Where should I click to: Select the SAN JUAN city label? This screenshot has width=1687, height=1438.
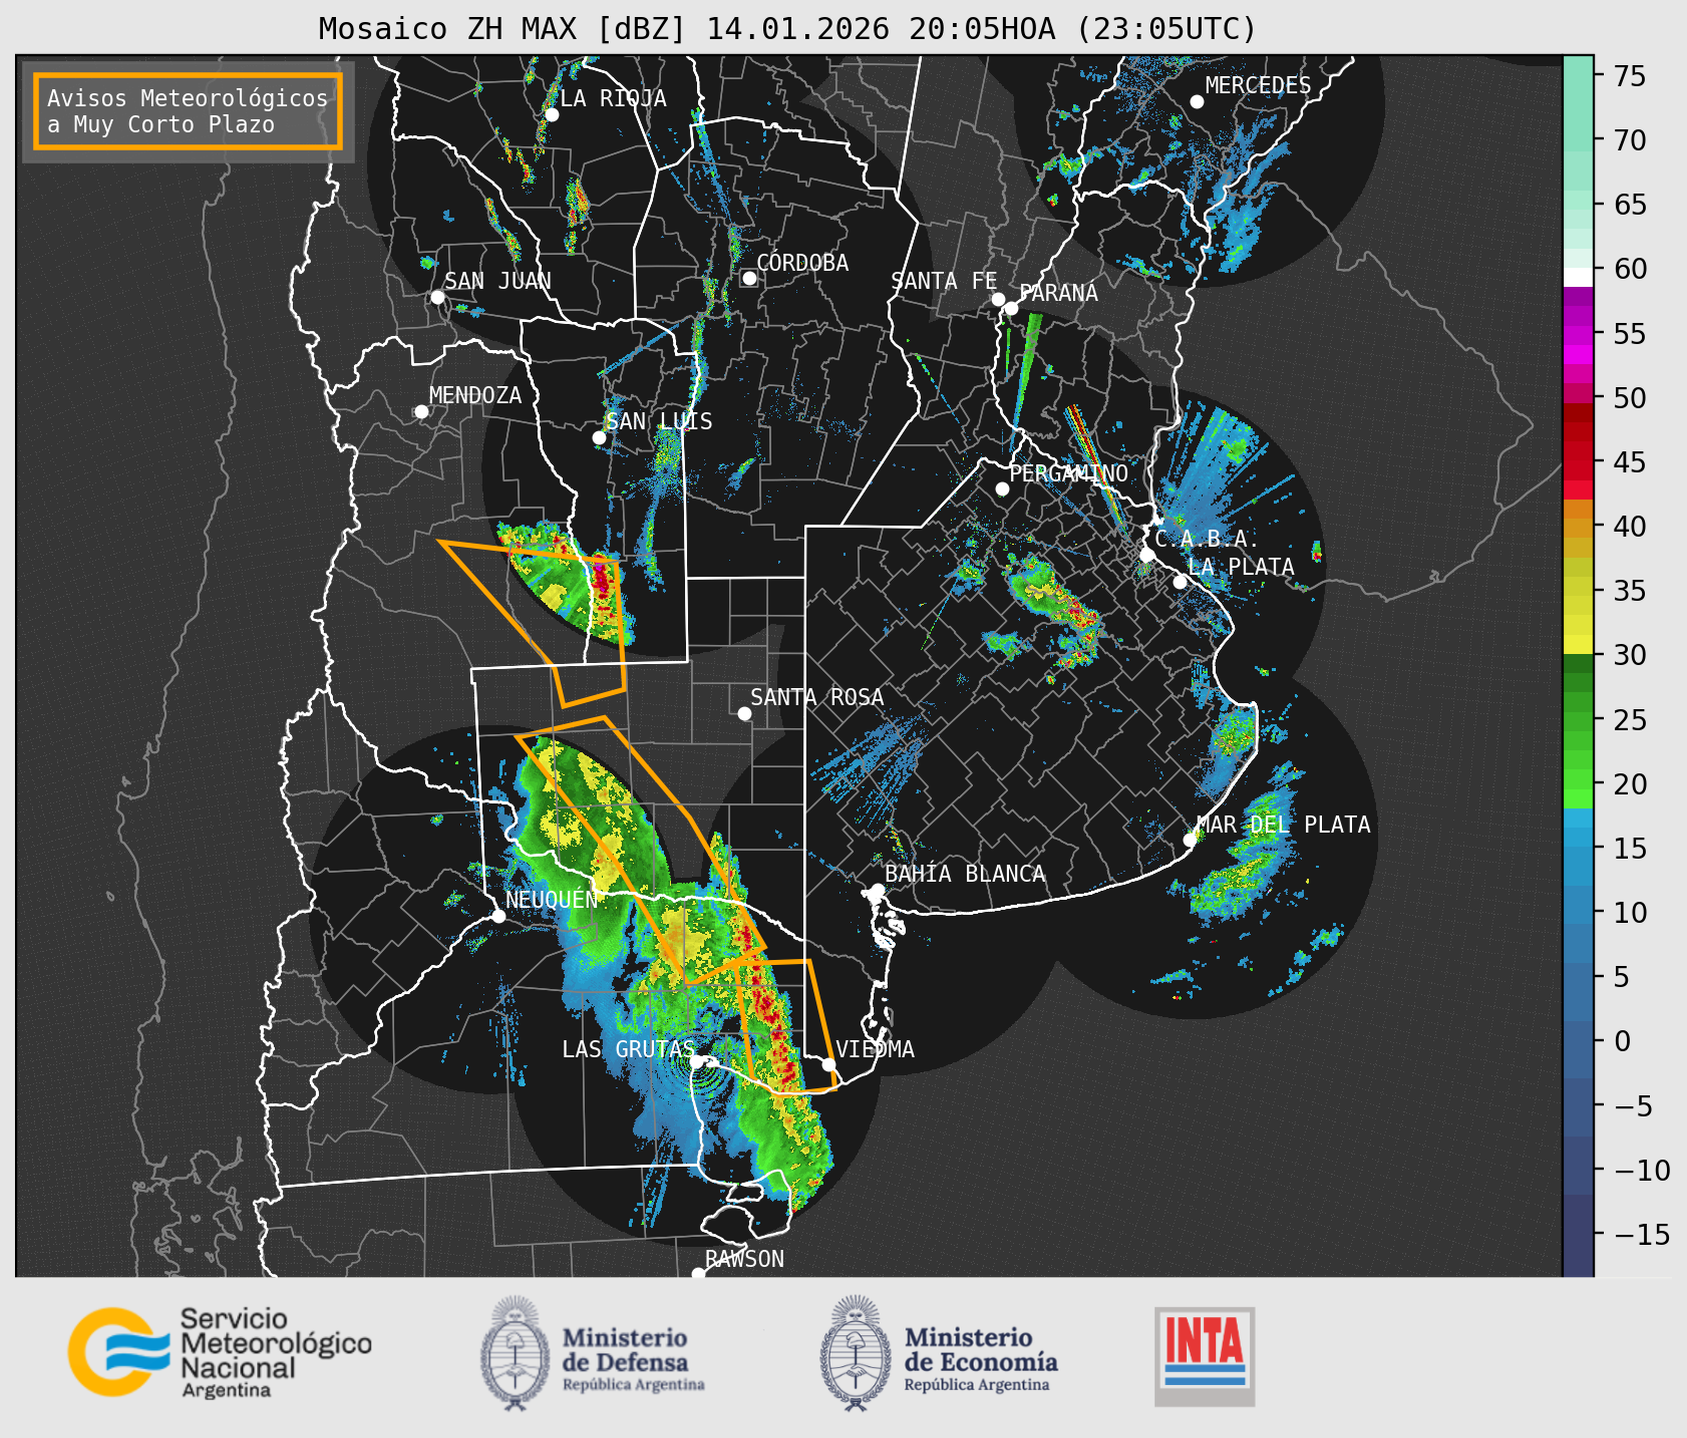point(497,281)
